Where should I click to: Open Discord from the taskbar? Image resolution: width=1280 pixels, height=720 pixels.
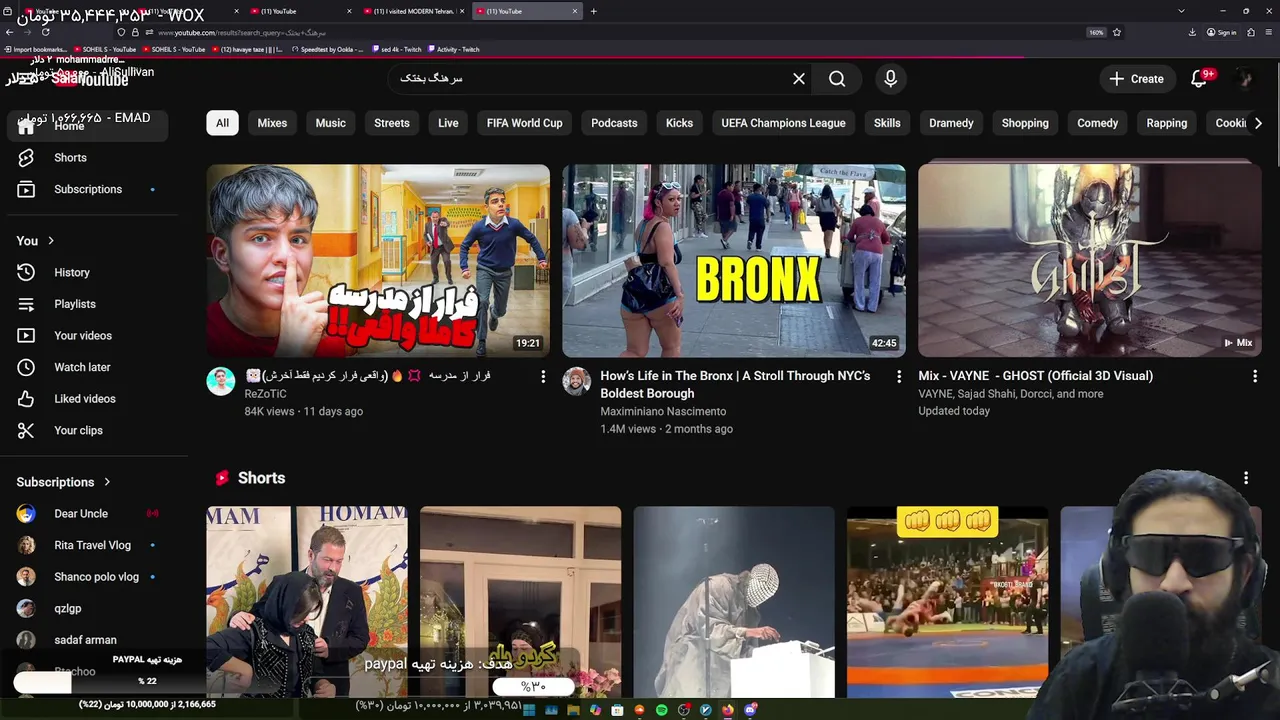click(x=750, y=710)
